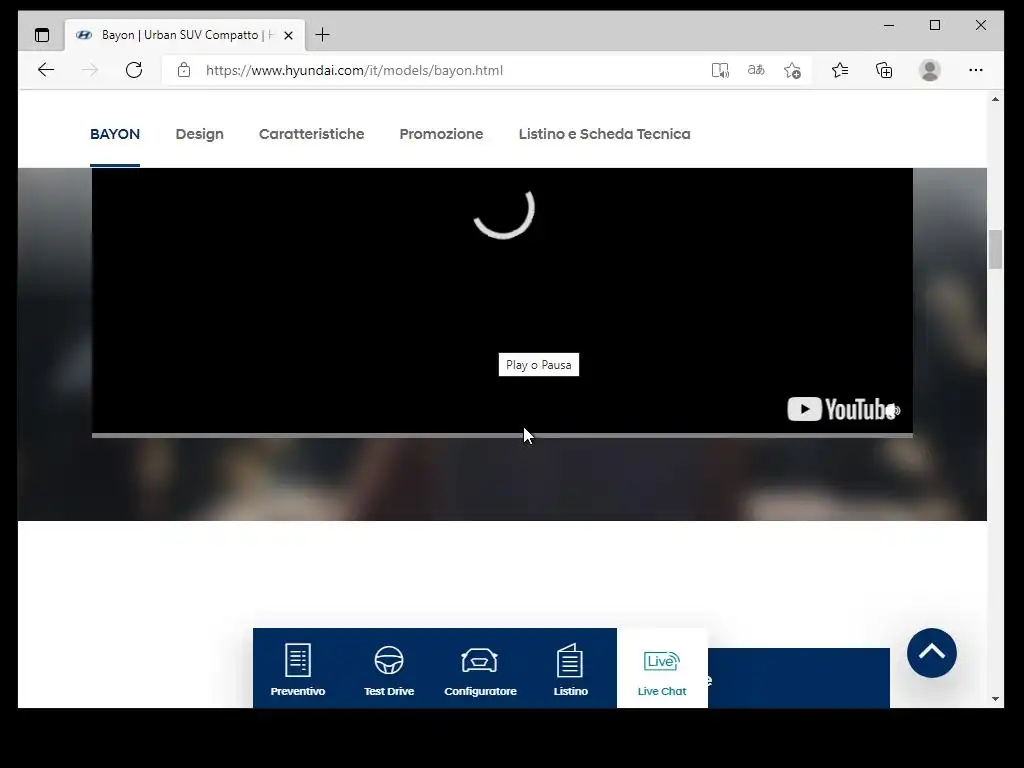Open the translate page icon
The height and width of the screenshot is (768, 1024).
[756, 70]
